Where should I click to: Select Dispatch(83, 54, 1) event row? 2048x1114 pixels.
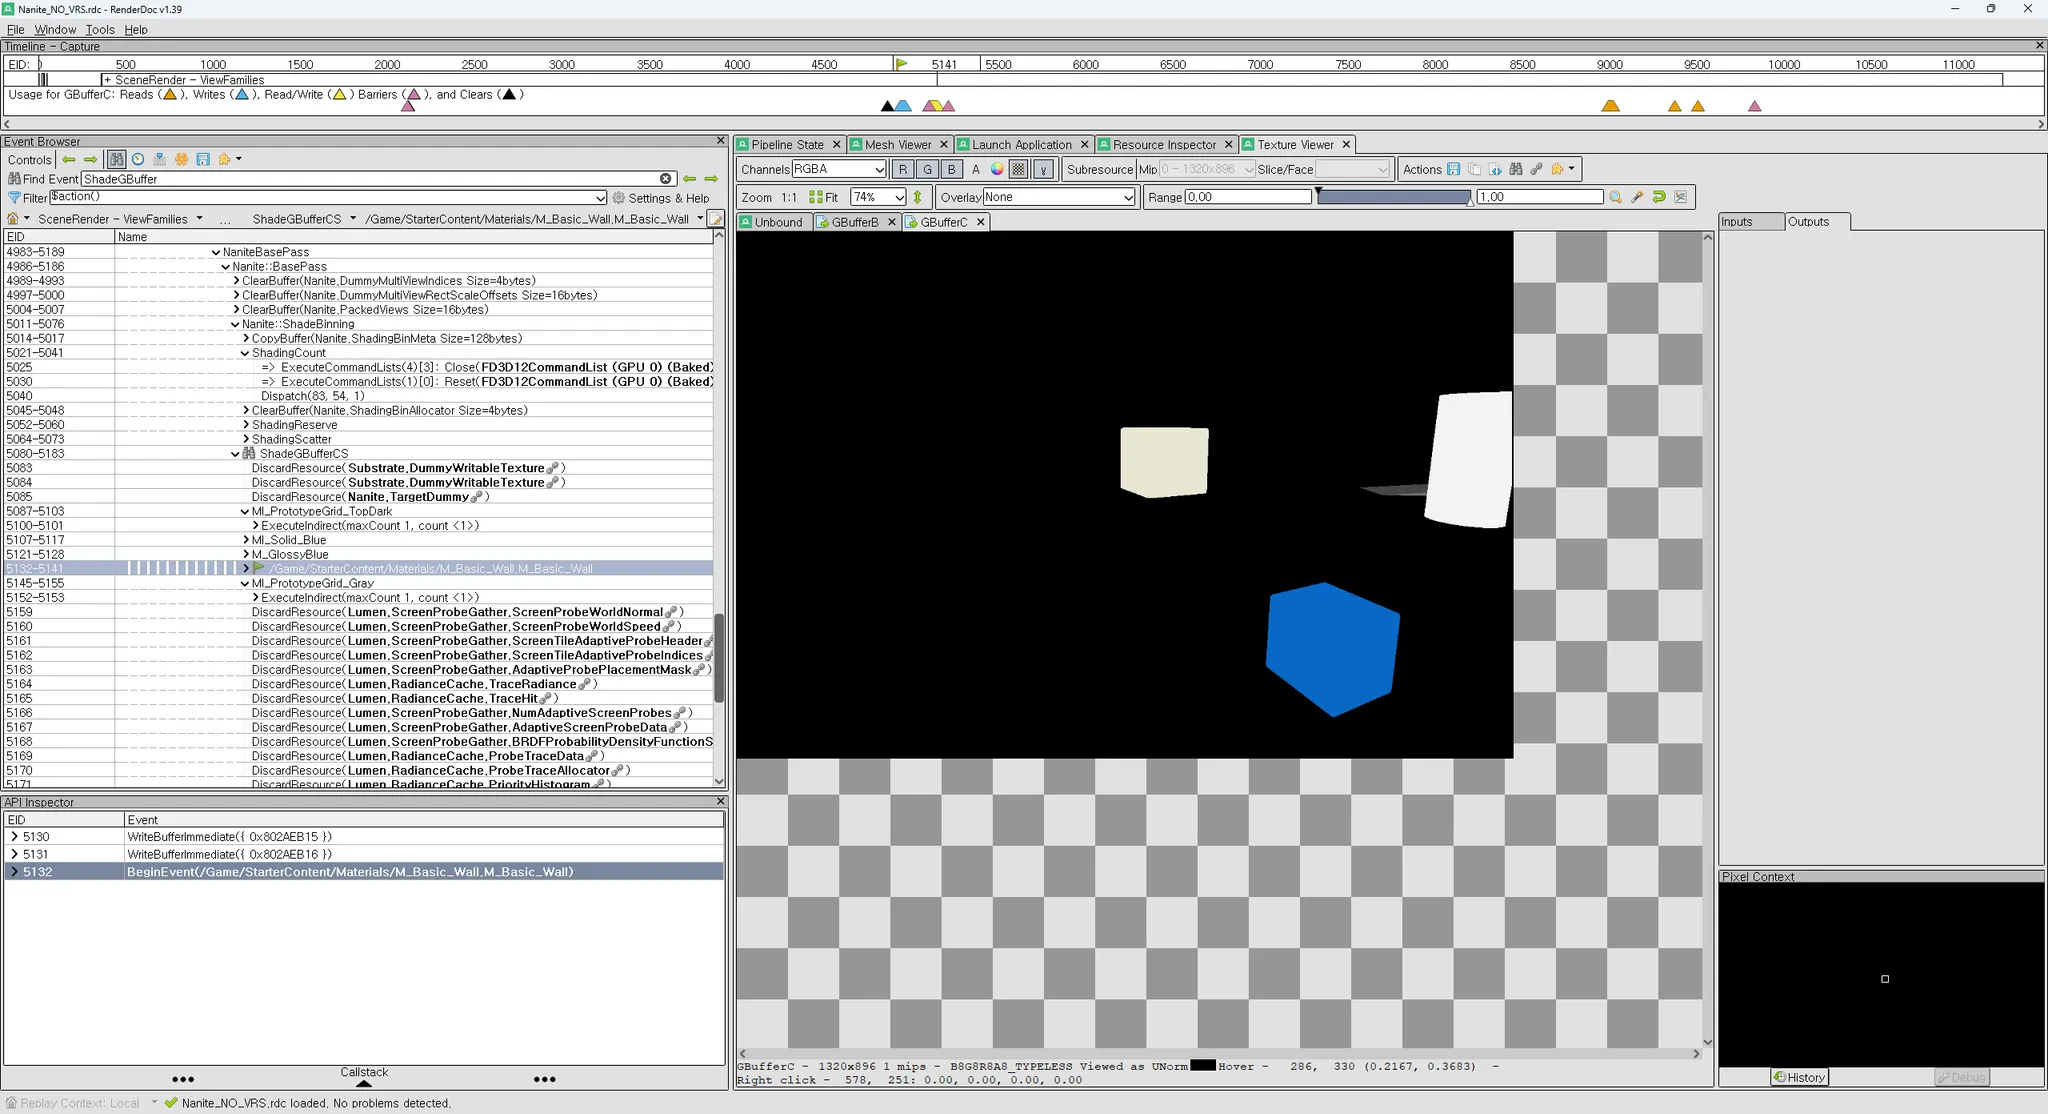(312, 396)
